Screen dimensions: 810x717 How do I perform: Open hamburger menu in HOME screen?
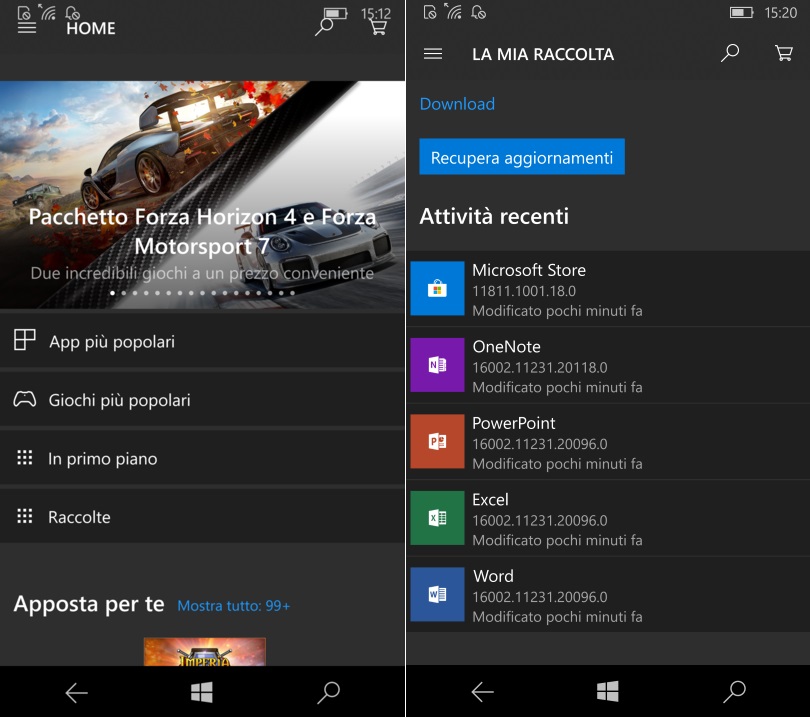tap(27, 28)
